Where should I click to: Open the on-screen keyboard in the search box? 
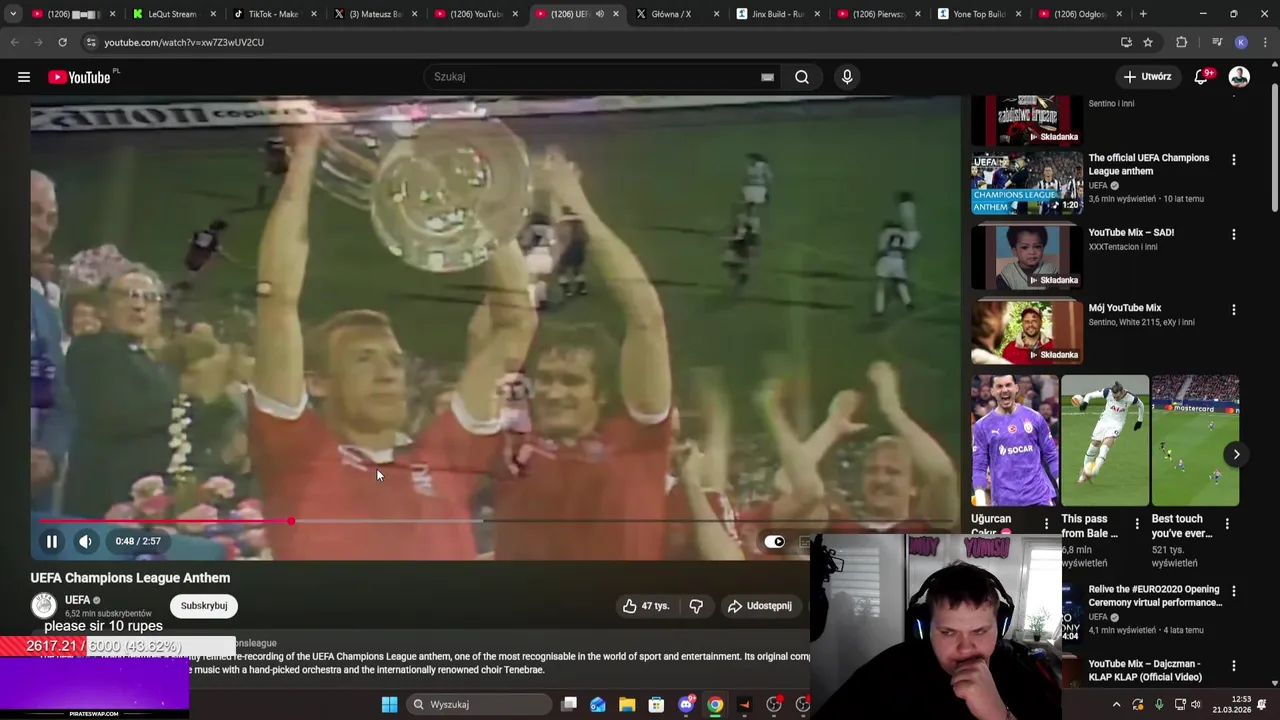(x=767, y=77)
